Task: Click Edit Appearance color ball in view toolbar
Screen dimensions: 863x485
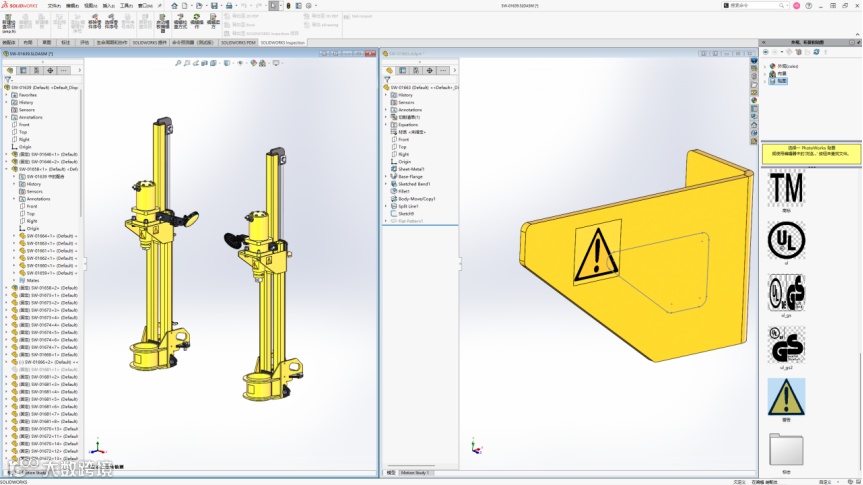Action: tap(254, 63)
